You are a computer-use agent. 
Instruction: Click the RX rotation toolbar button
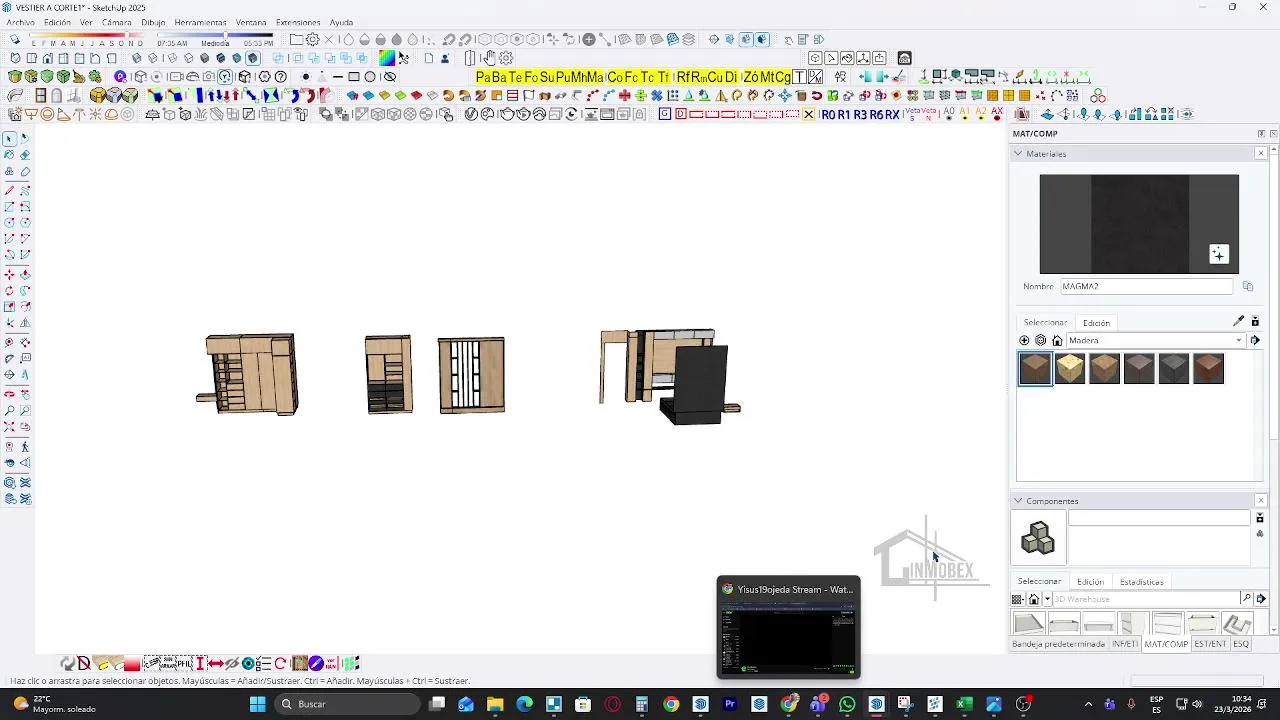pos(892,115)
